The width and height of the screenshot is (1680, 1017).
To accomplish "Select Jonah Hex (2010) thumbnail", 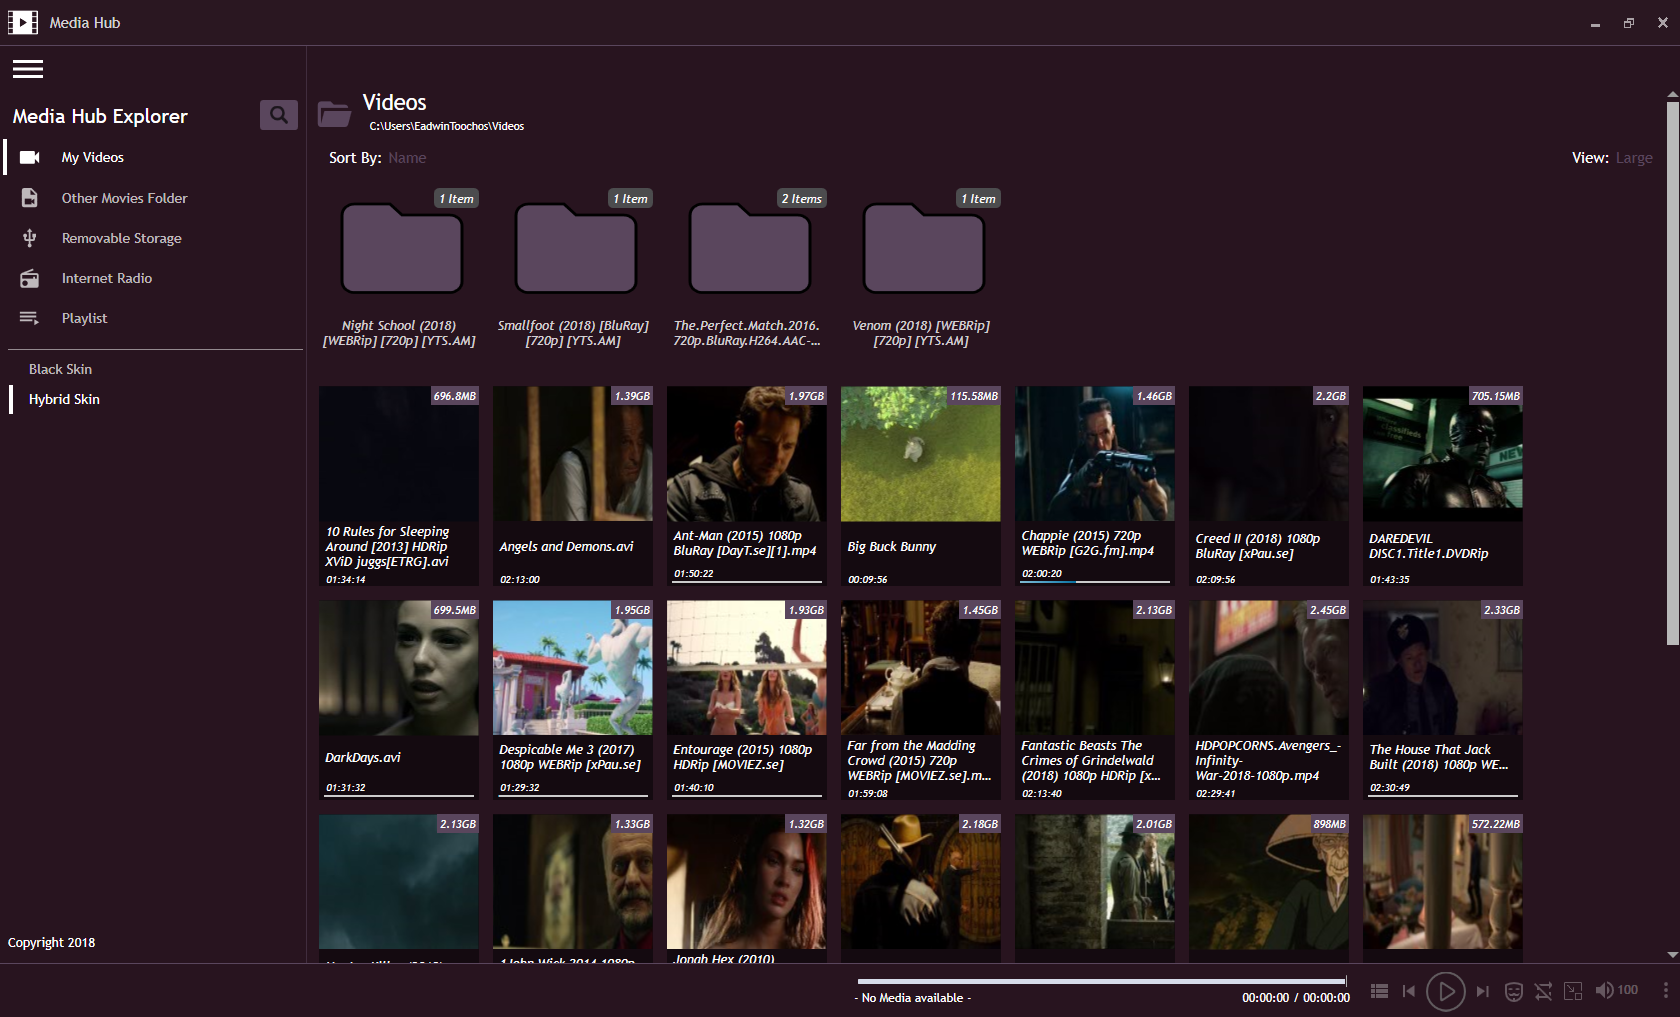I will point(747,882).
